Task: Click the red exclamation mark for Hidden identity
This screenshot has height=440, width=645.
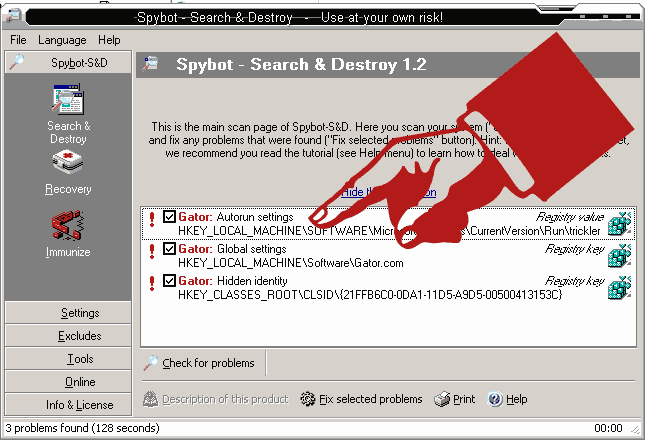Action: 152,283
